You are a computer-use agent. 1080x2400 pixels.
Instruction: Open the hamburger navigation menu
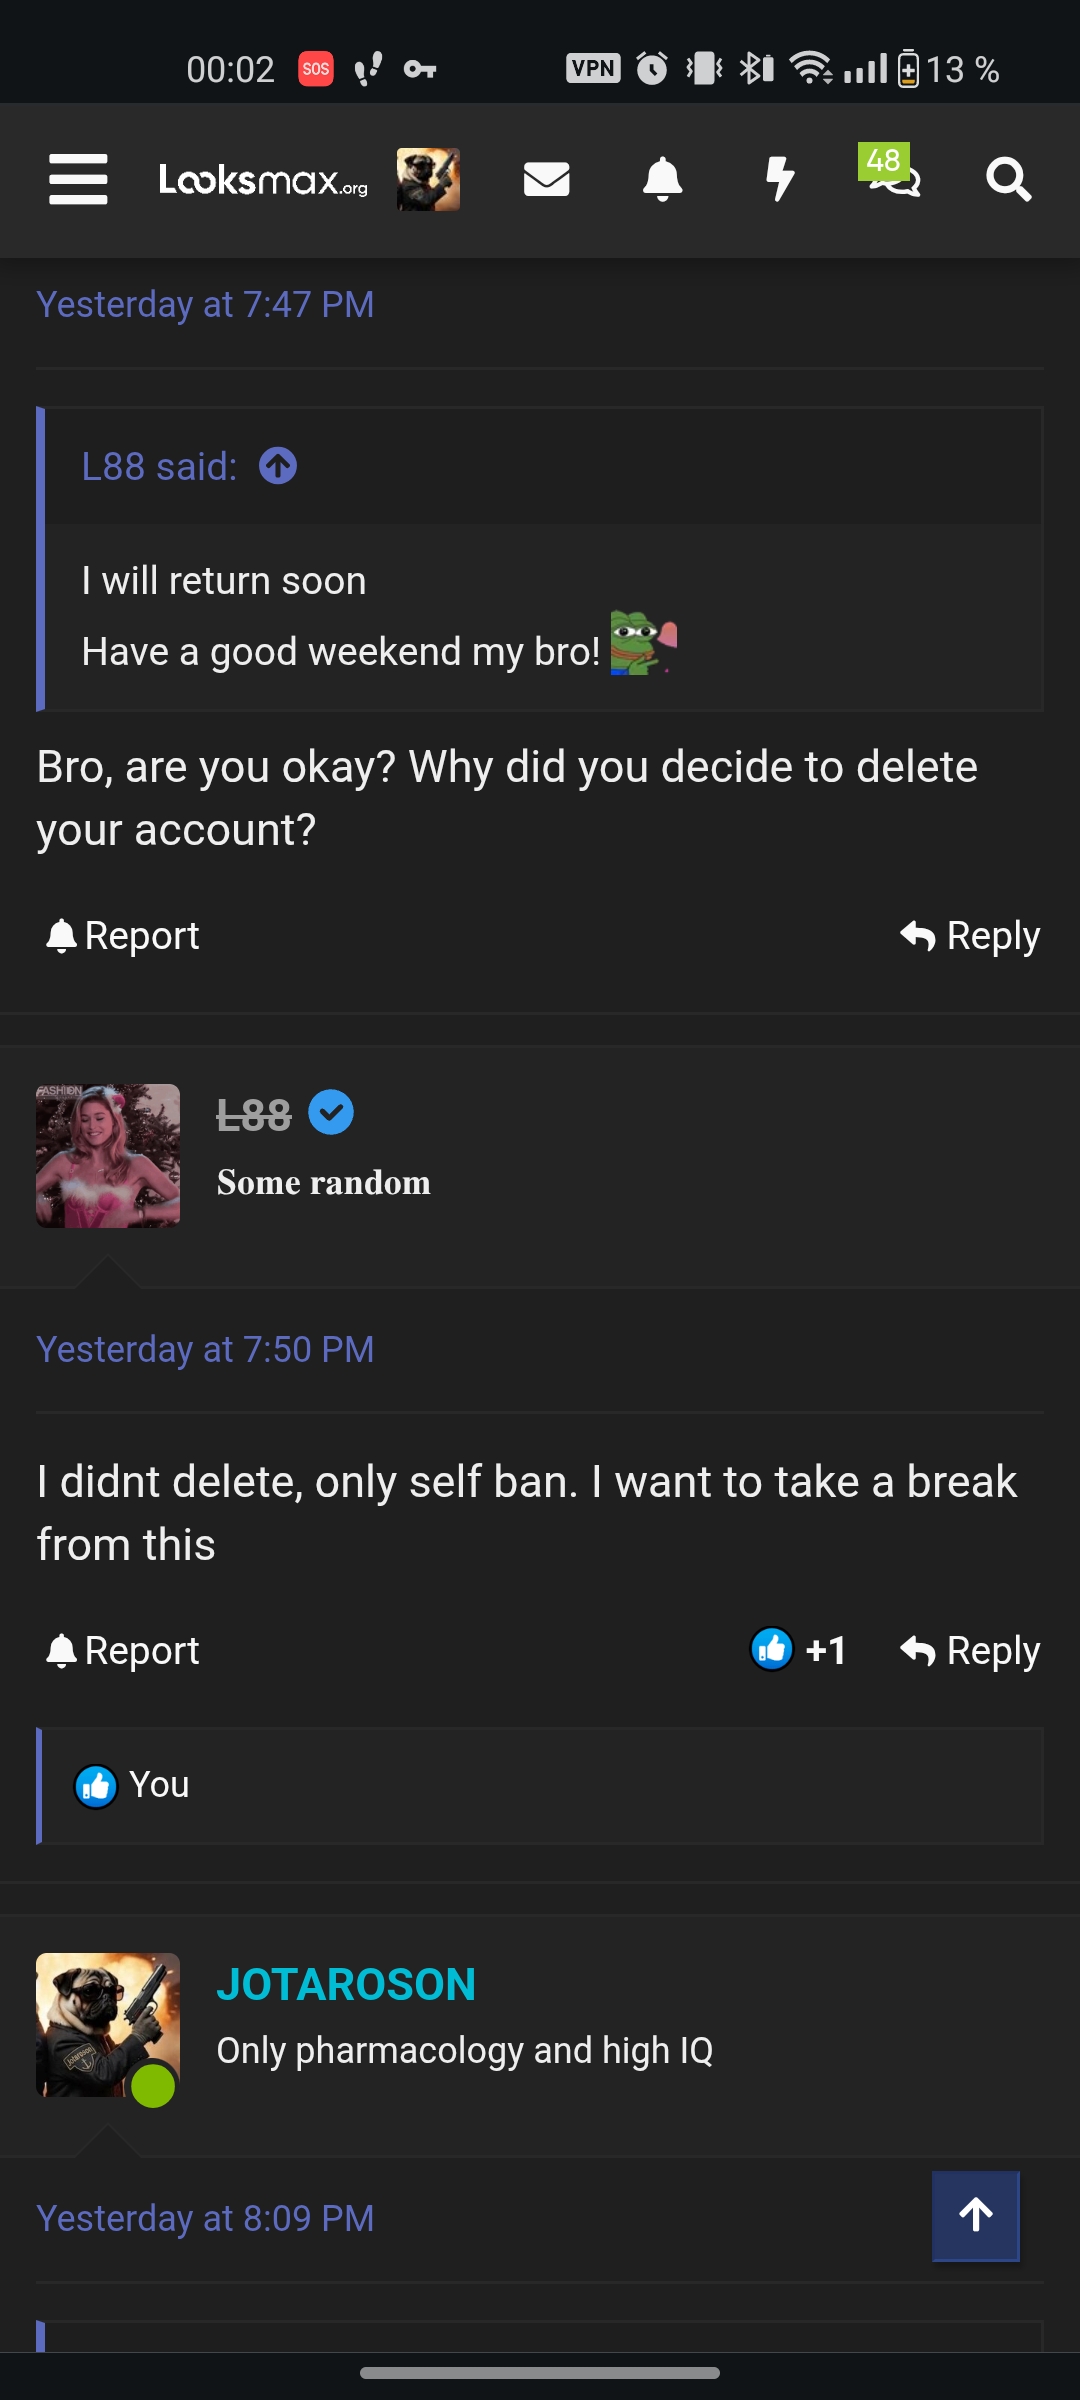point(78,180)
